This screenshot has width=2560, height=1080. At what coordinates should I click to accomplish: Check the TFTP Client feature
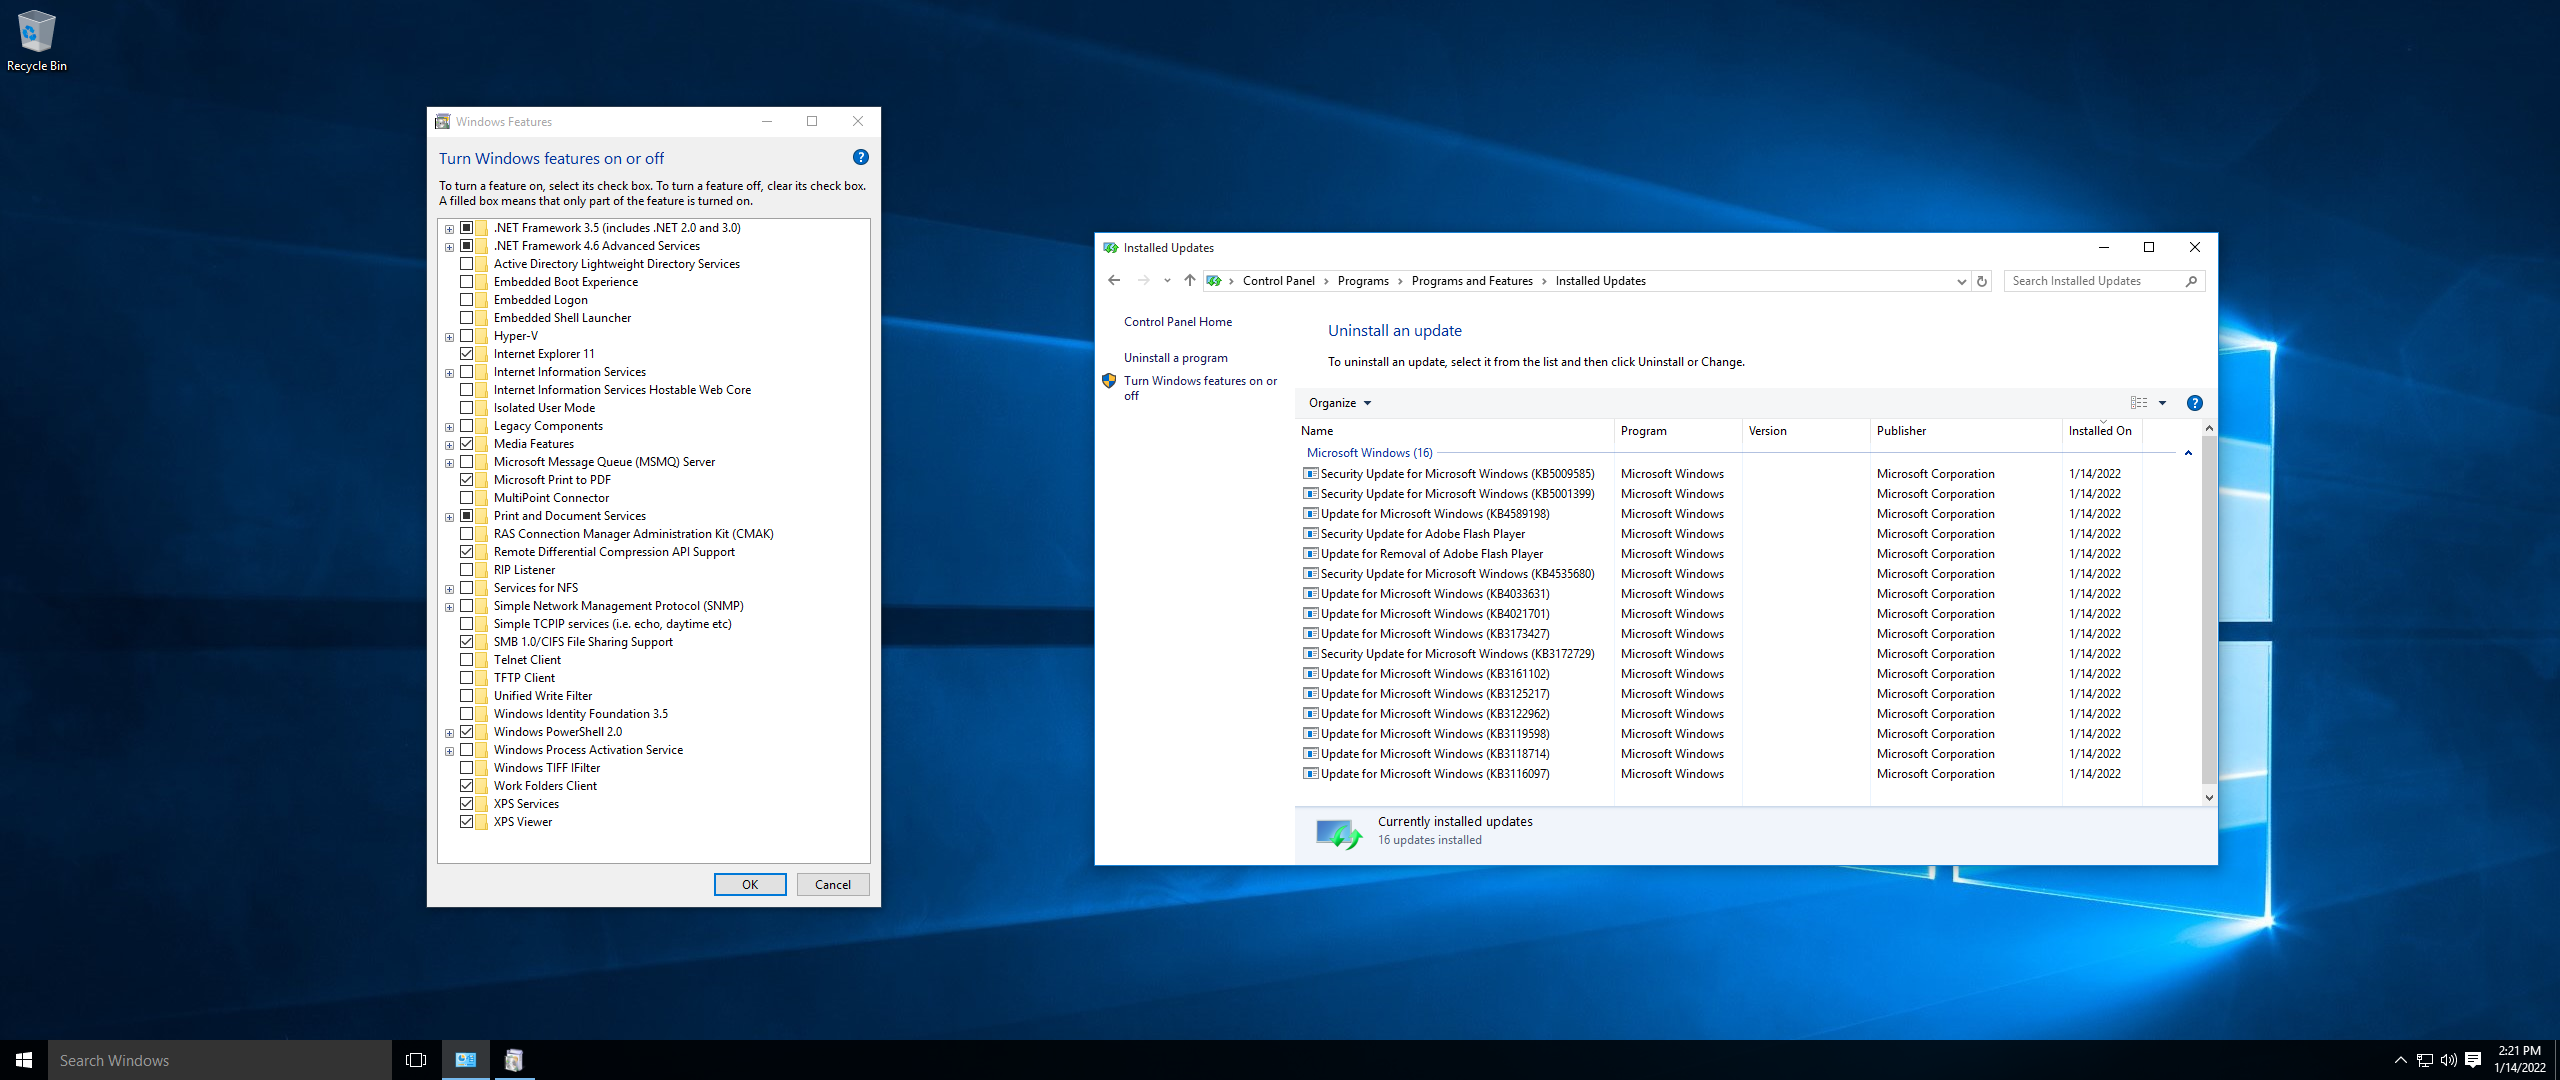click(x=466, y=678)
